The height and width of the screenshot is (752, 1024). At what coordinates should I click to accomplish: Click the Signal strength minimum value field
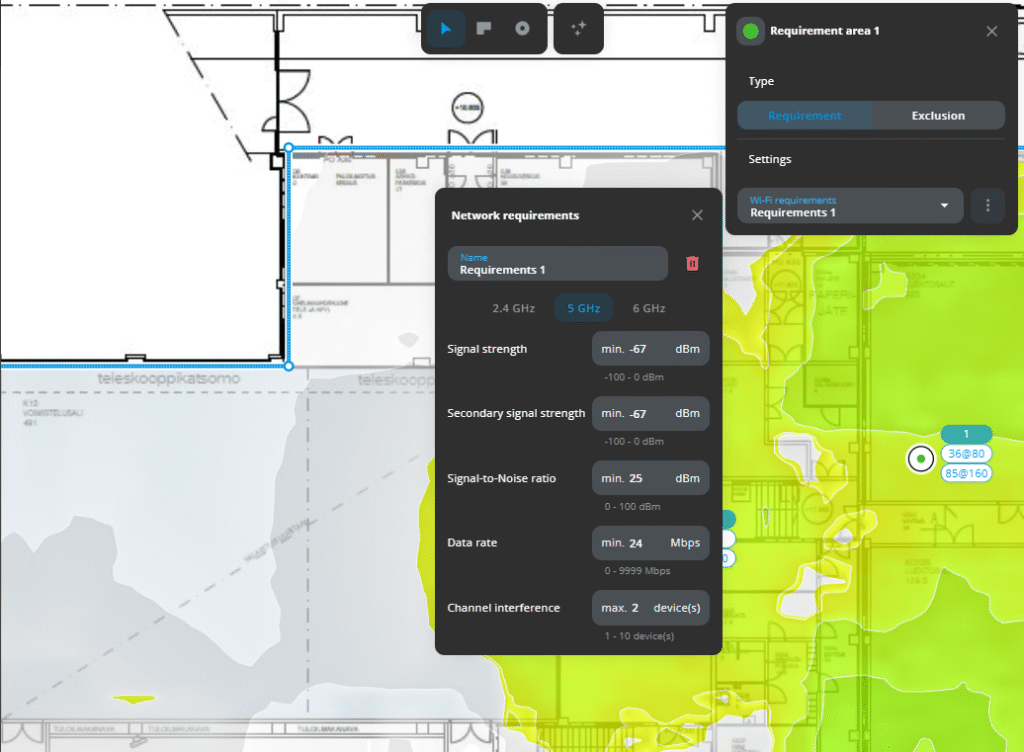(x=650, y=349)
